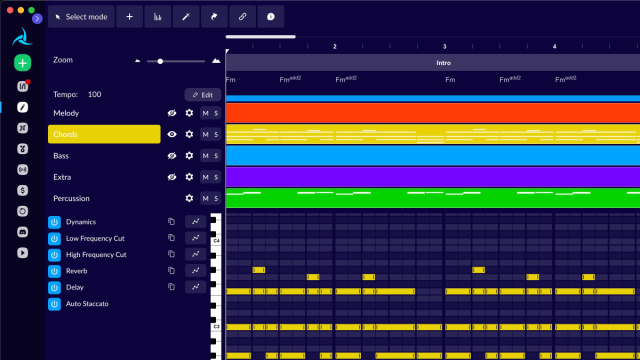Mute the Bass track
The width and height of the screenshot is (640, 360).
pos(205,156)
